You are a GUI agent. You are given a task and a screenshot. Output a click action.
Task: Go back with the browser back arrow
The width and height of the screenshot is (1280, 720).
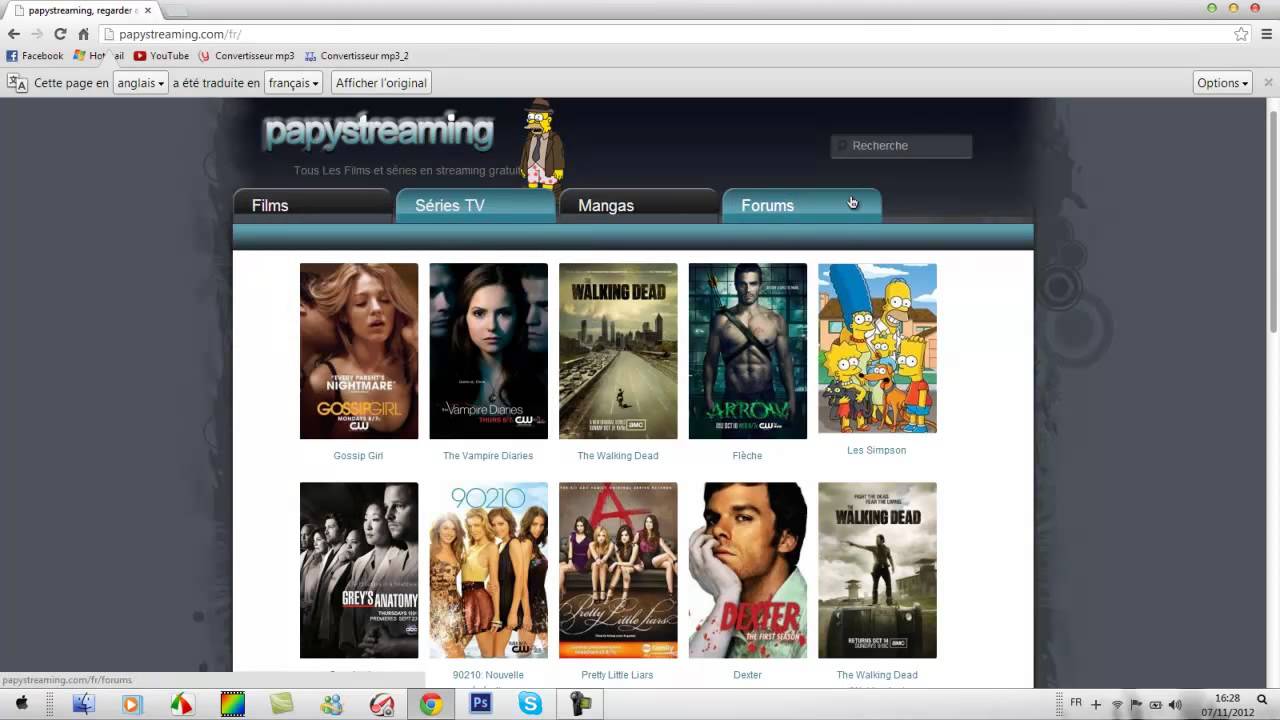[x=14, y=34]
